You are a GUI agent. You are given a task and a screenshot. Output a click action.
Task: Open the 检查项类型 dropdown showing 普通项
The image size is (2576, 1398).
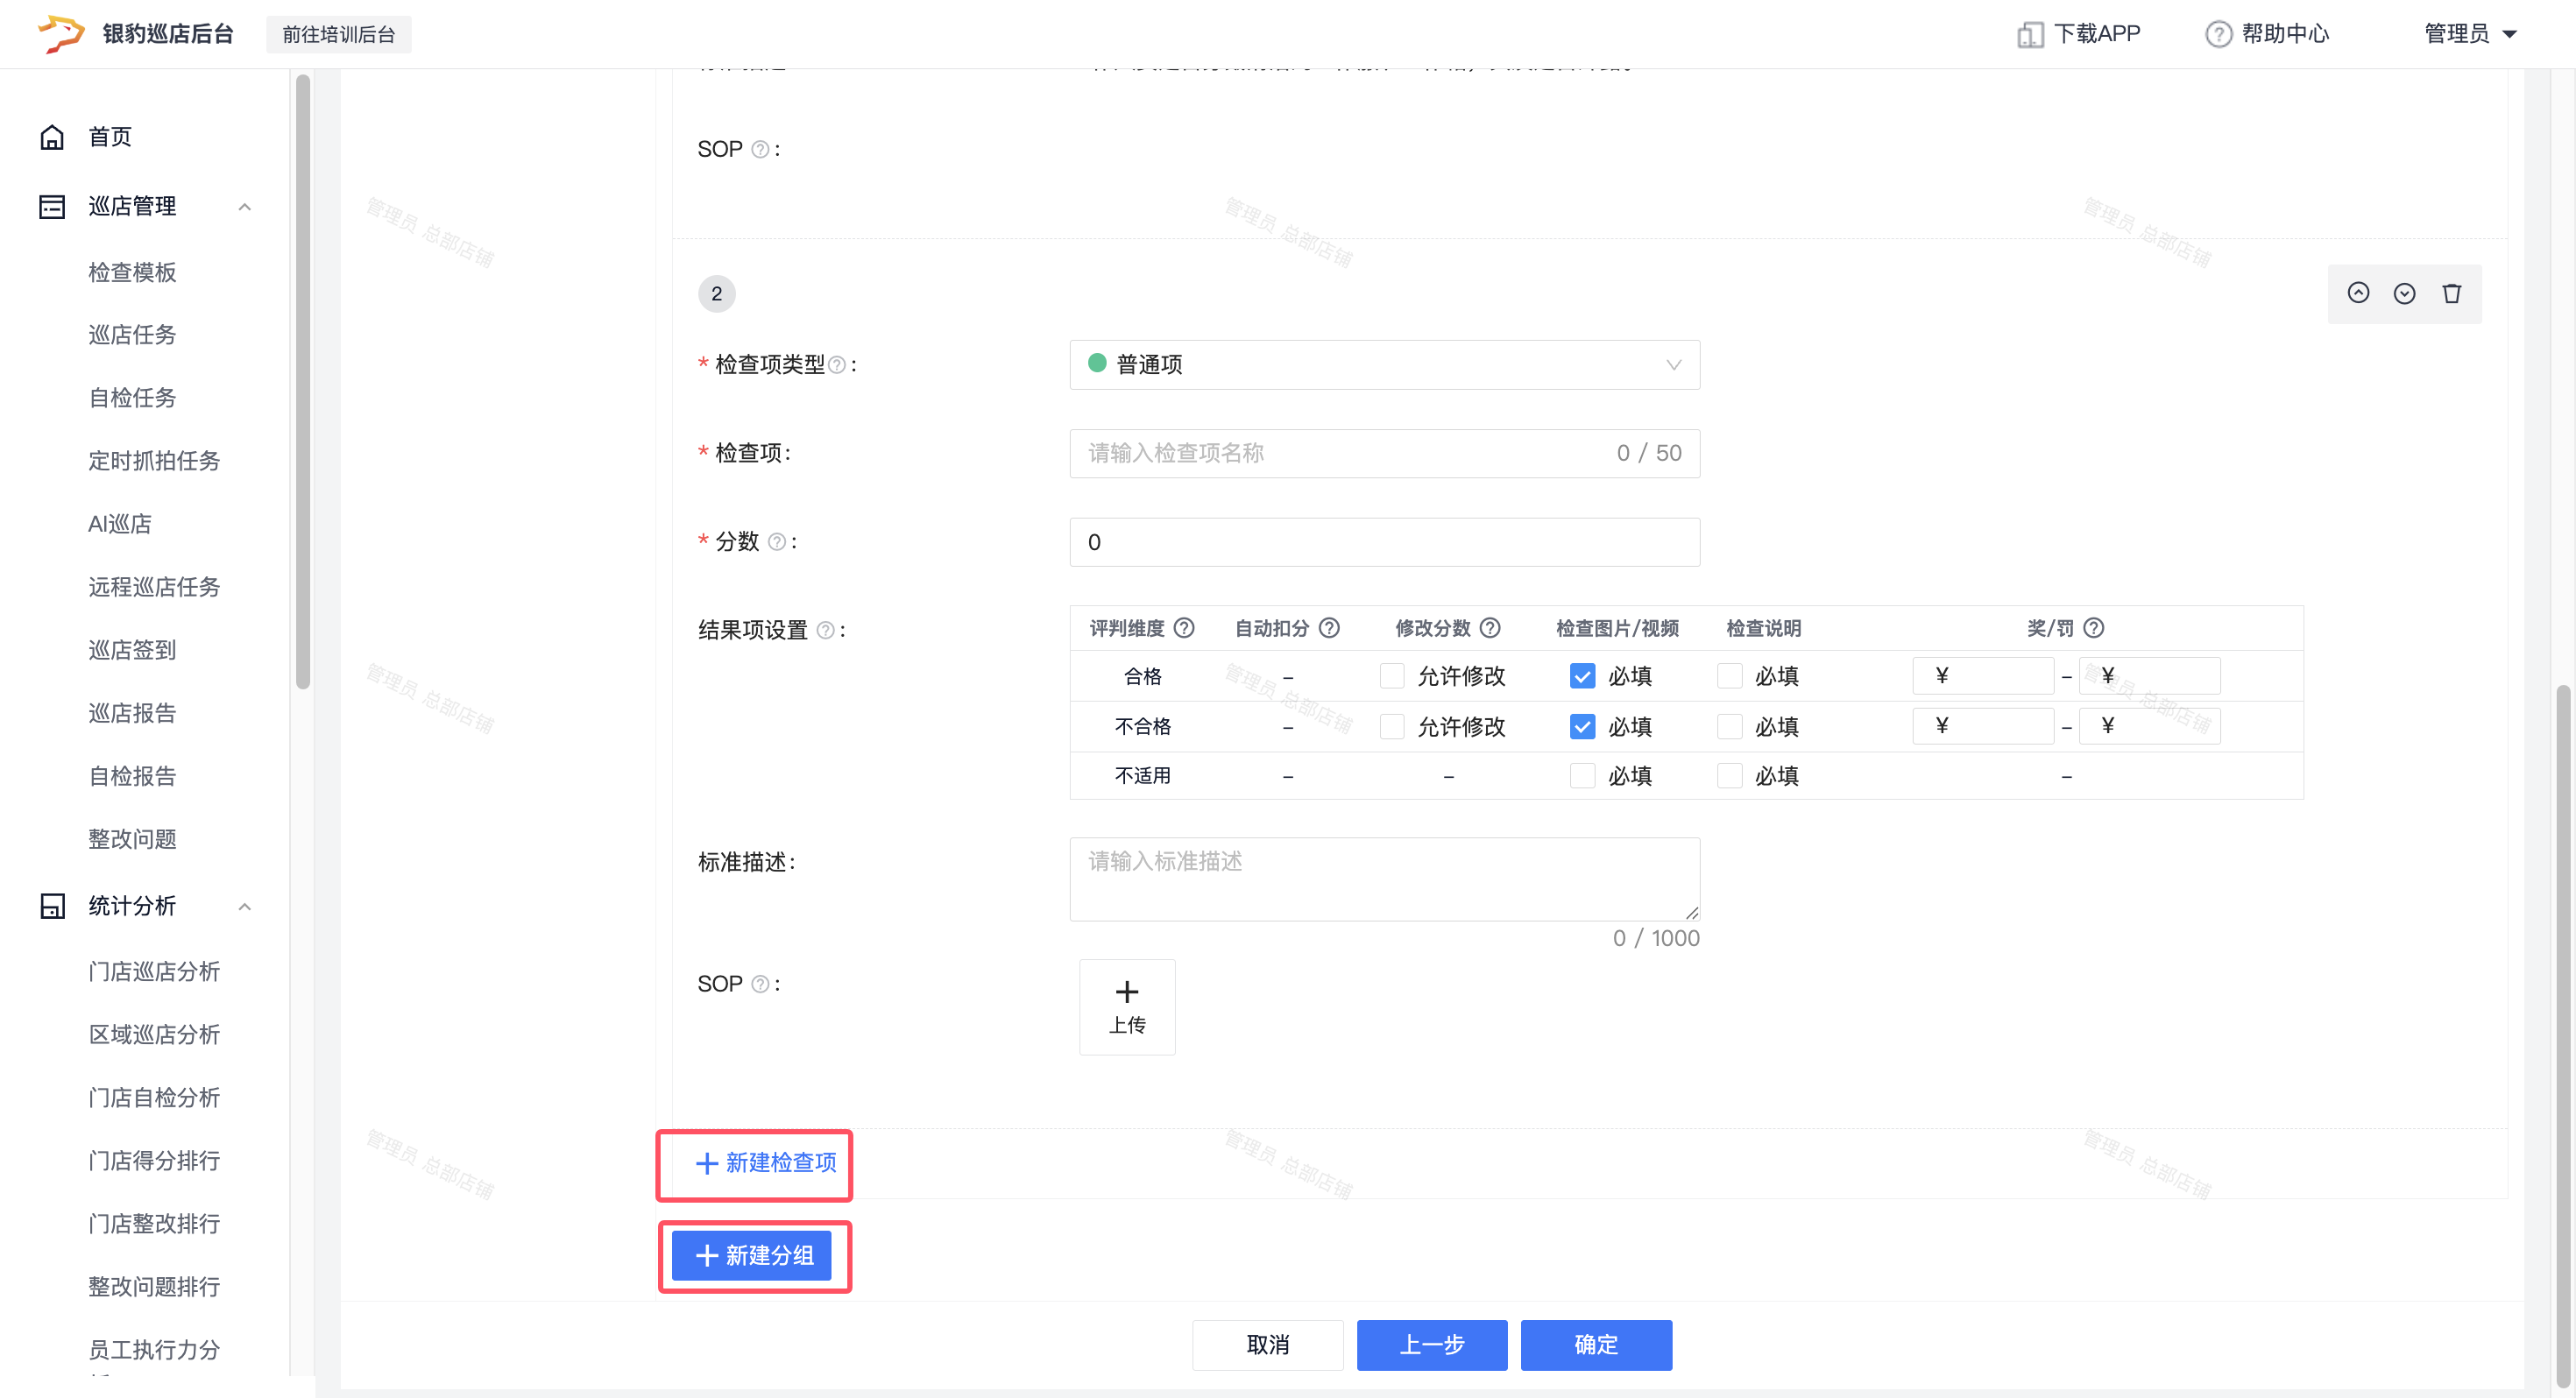(1384, 365)
